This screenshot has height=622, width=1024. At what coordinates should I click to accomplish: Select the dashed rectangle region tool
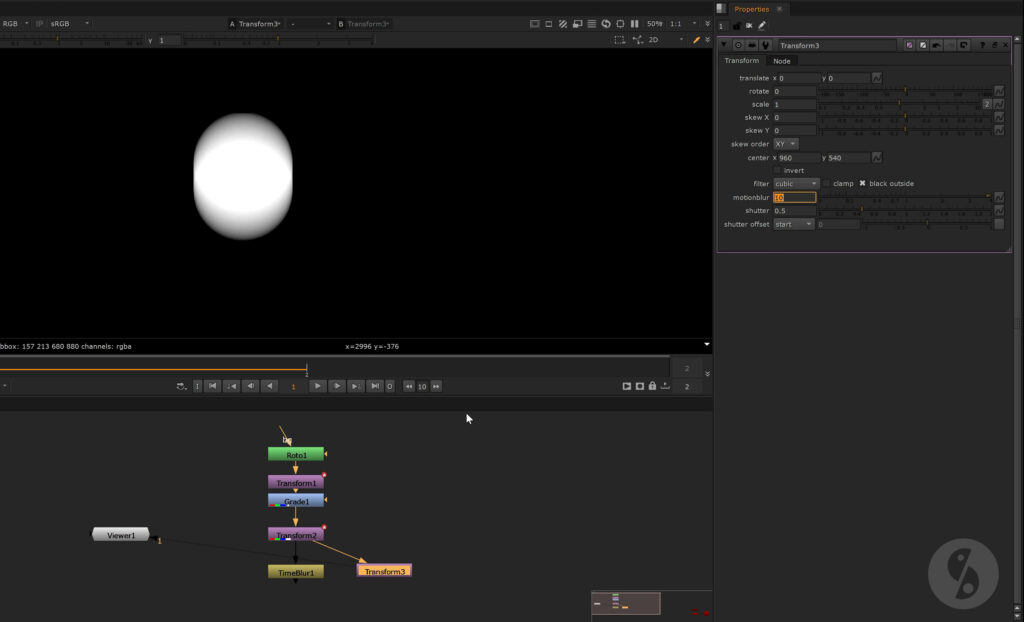[x=619, y=40]
